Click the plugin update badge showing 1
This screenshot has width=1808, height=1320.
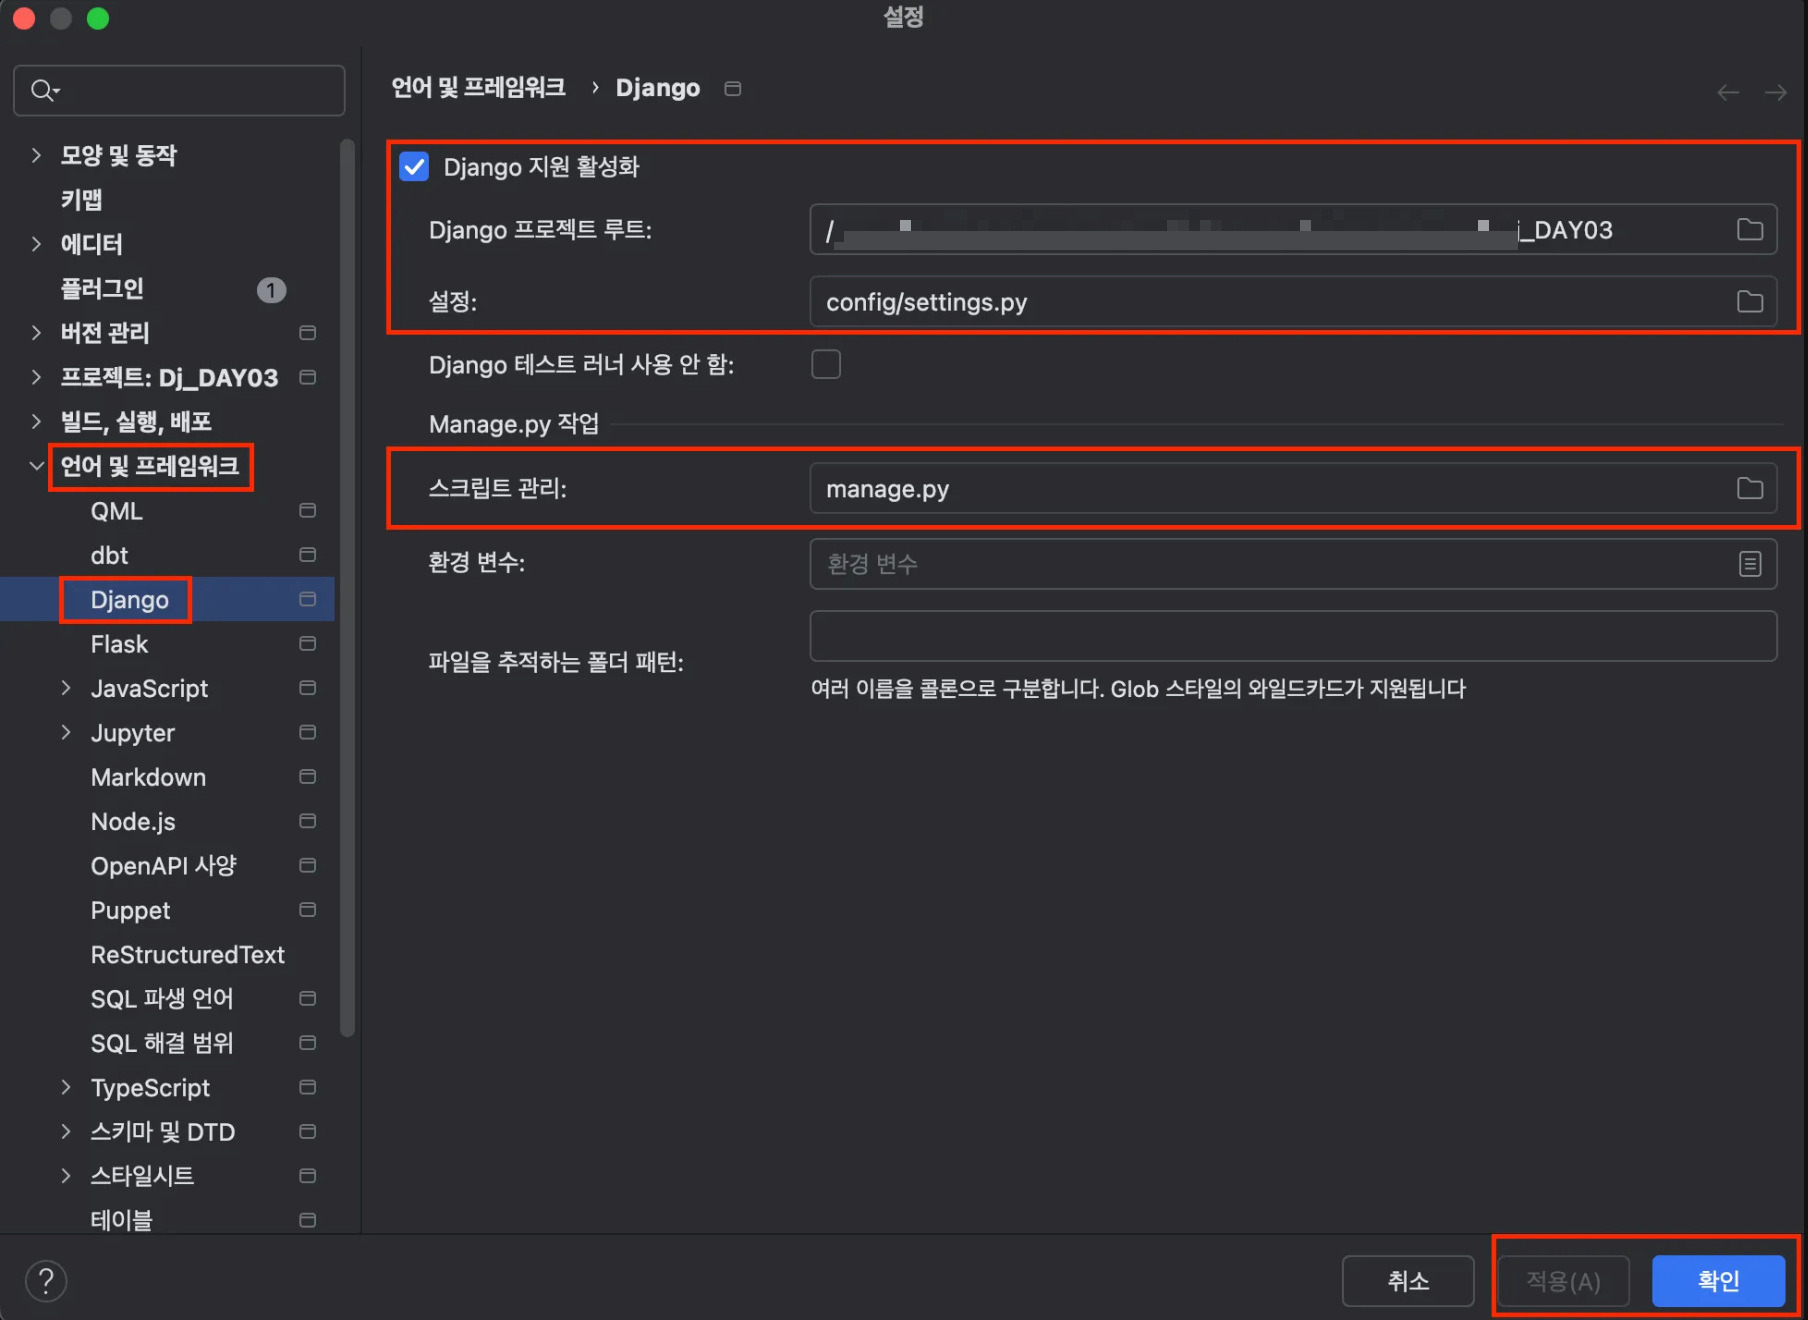click(x=271, y=290)
